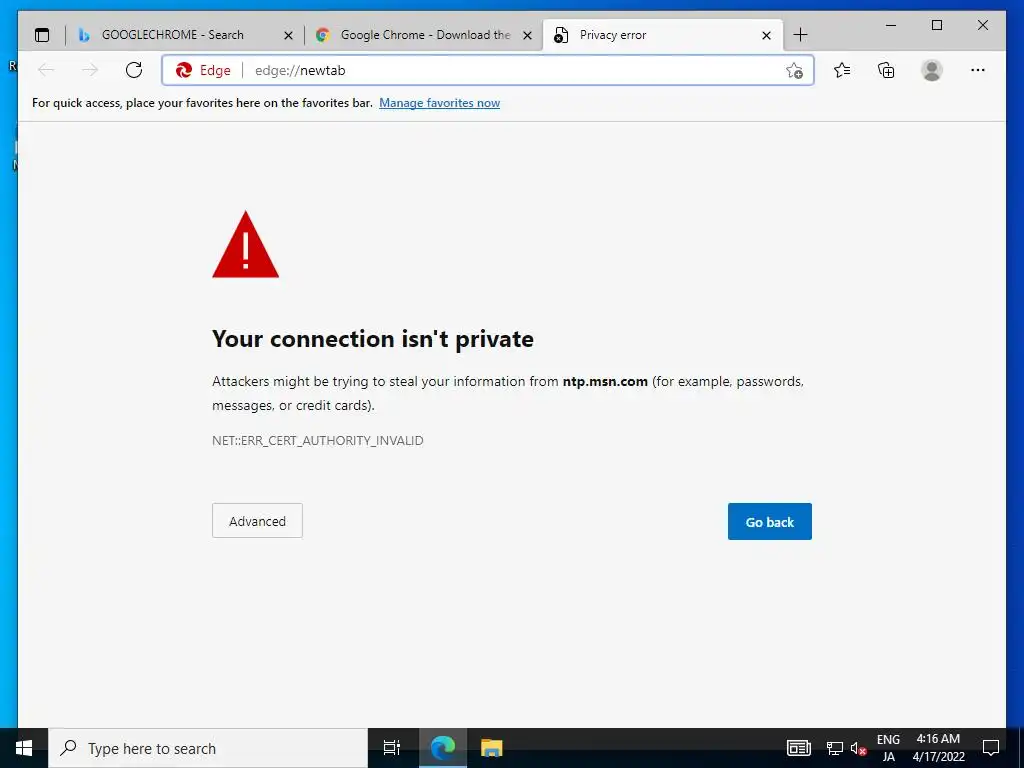Image resolution: width=1024 pixels, height=768 pixels.
Task: Click the Advanced button
Action: [x=257, y=520]
